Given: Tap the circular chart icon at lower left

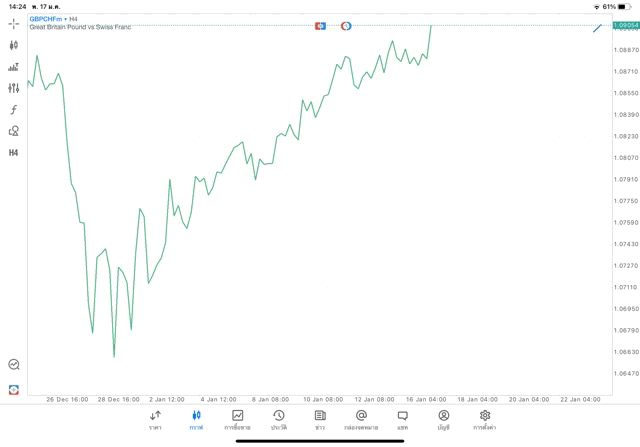Looking at the screenshot, I should click(x=13, y=365).
